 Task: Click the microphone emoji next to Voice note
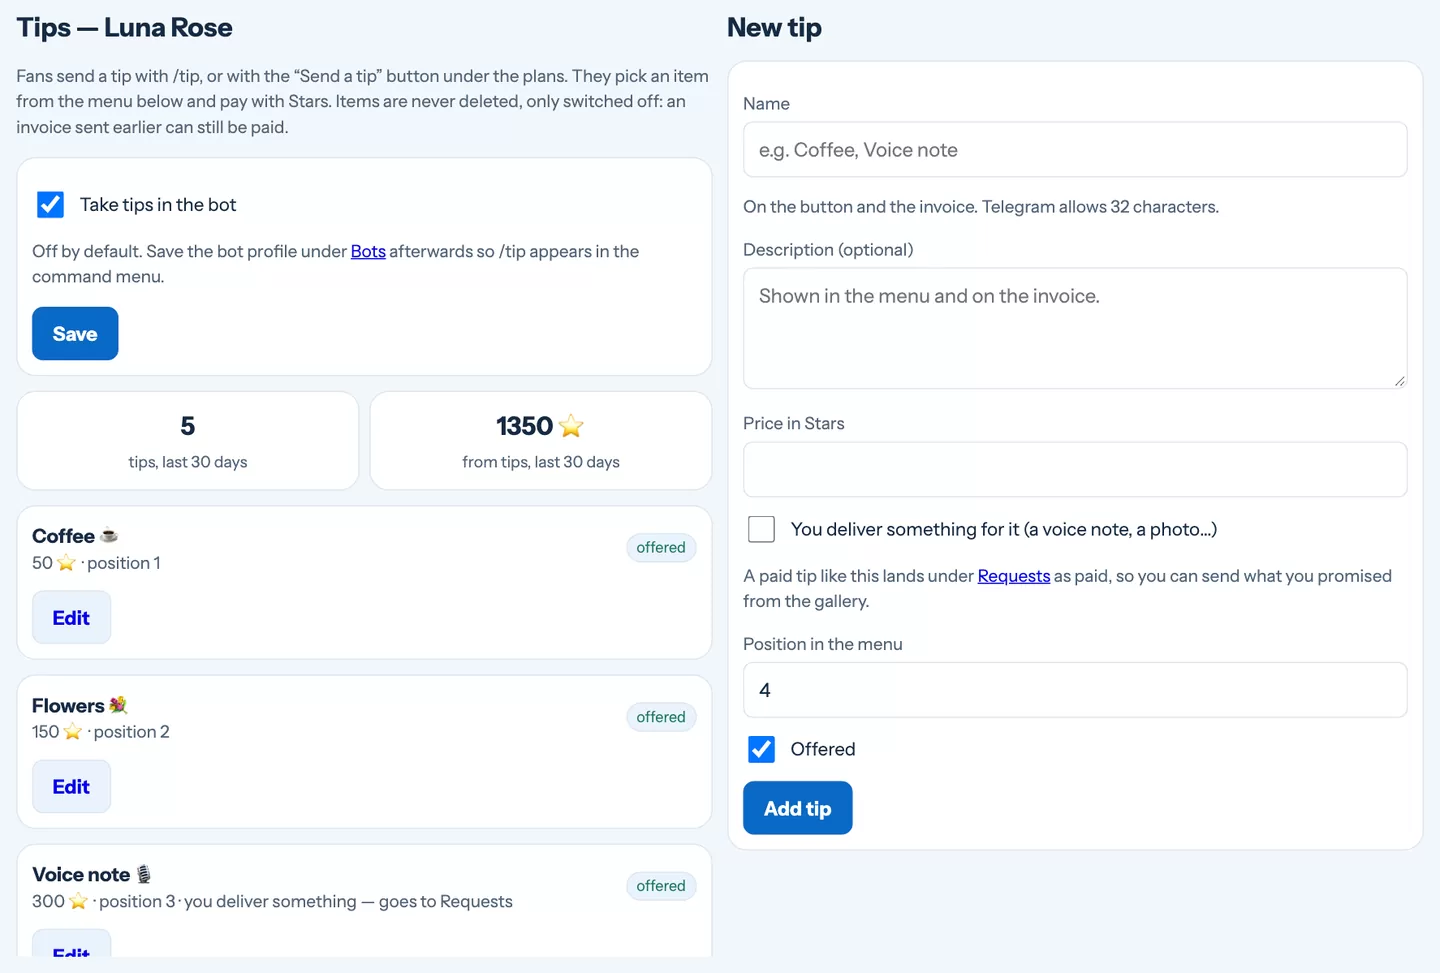(144, 874)
